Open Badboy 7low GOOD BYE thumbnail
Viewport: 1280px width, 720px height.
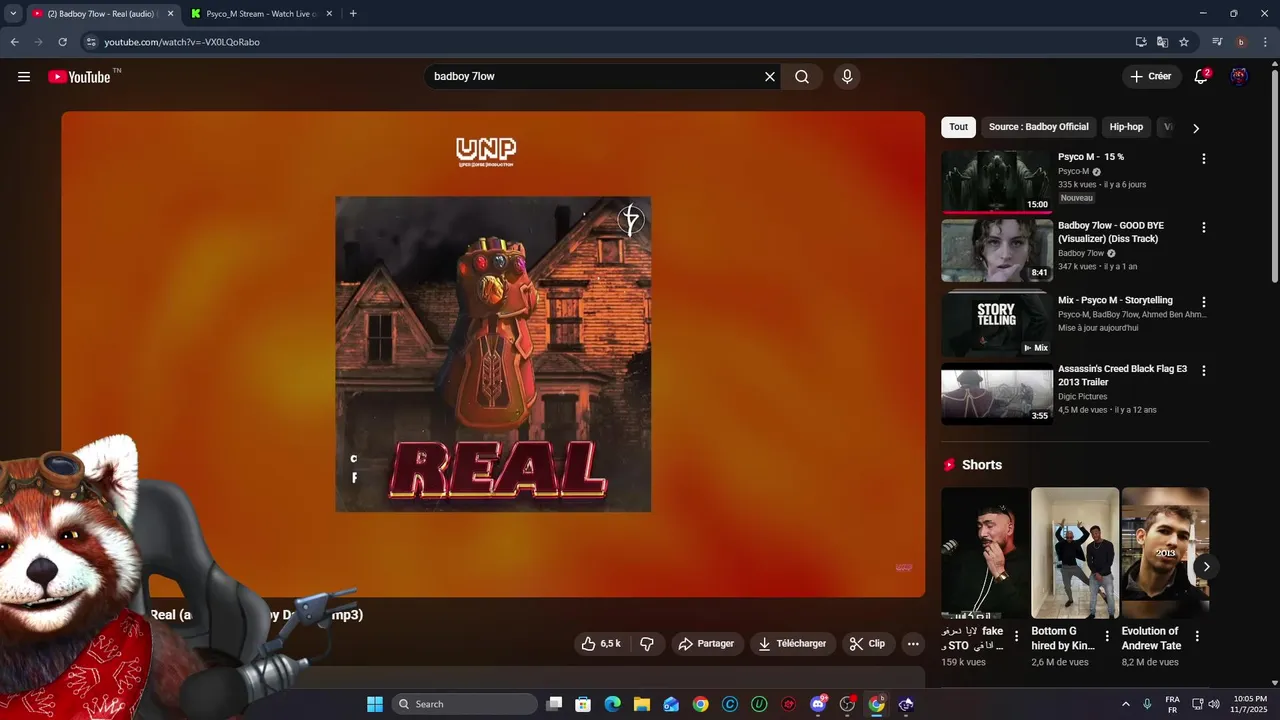point(997,251)
